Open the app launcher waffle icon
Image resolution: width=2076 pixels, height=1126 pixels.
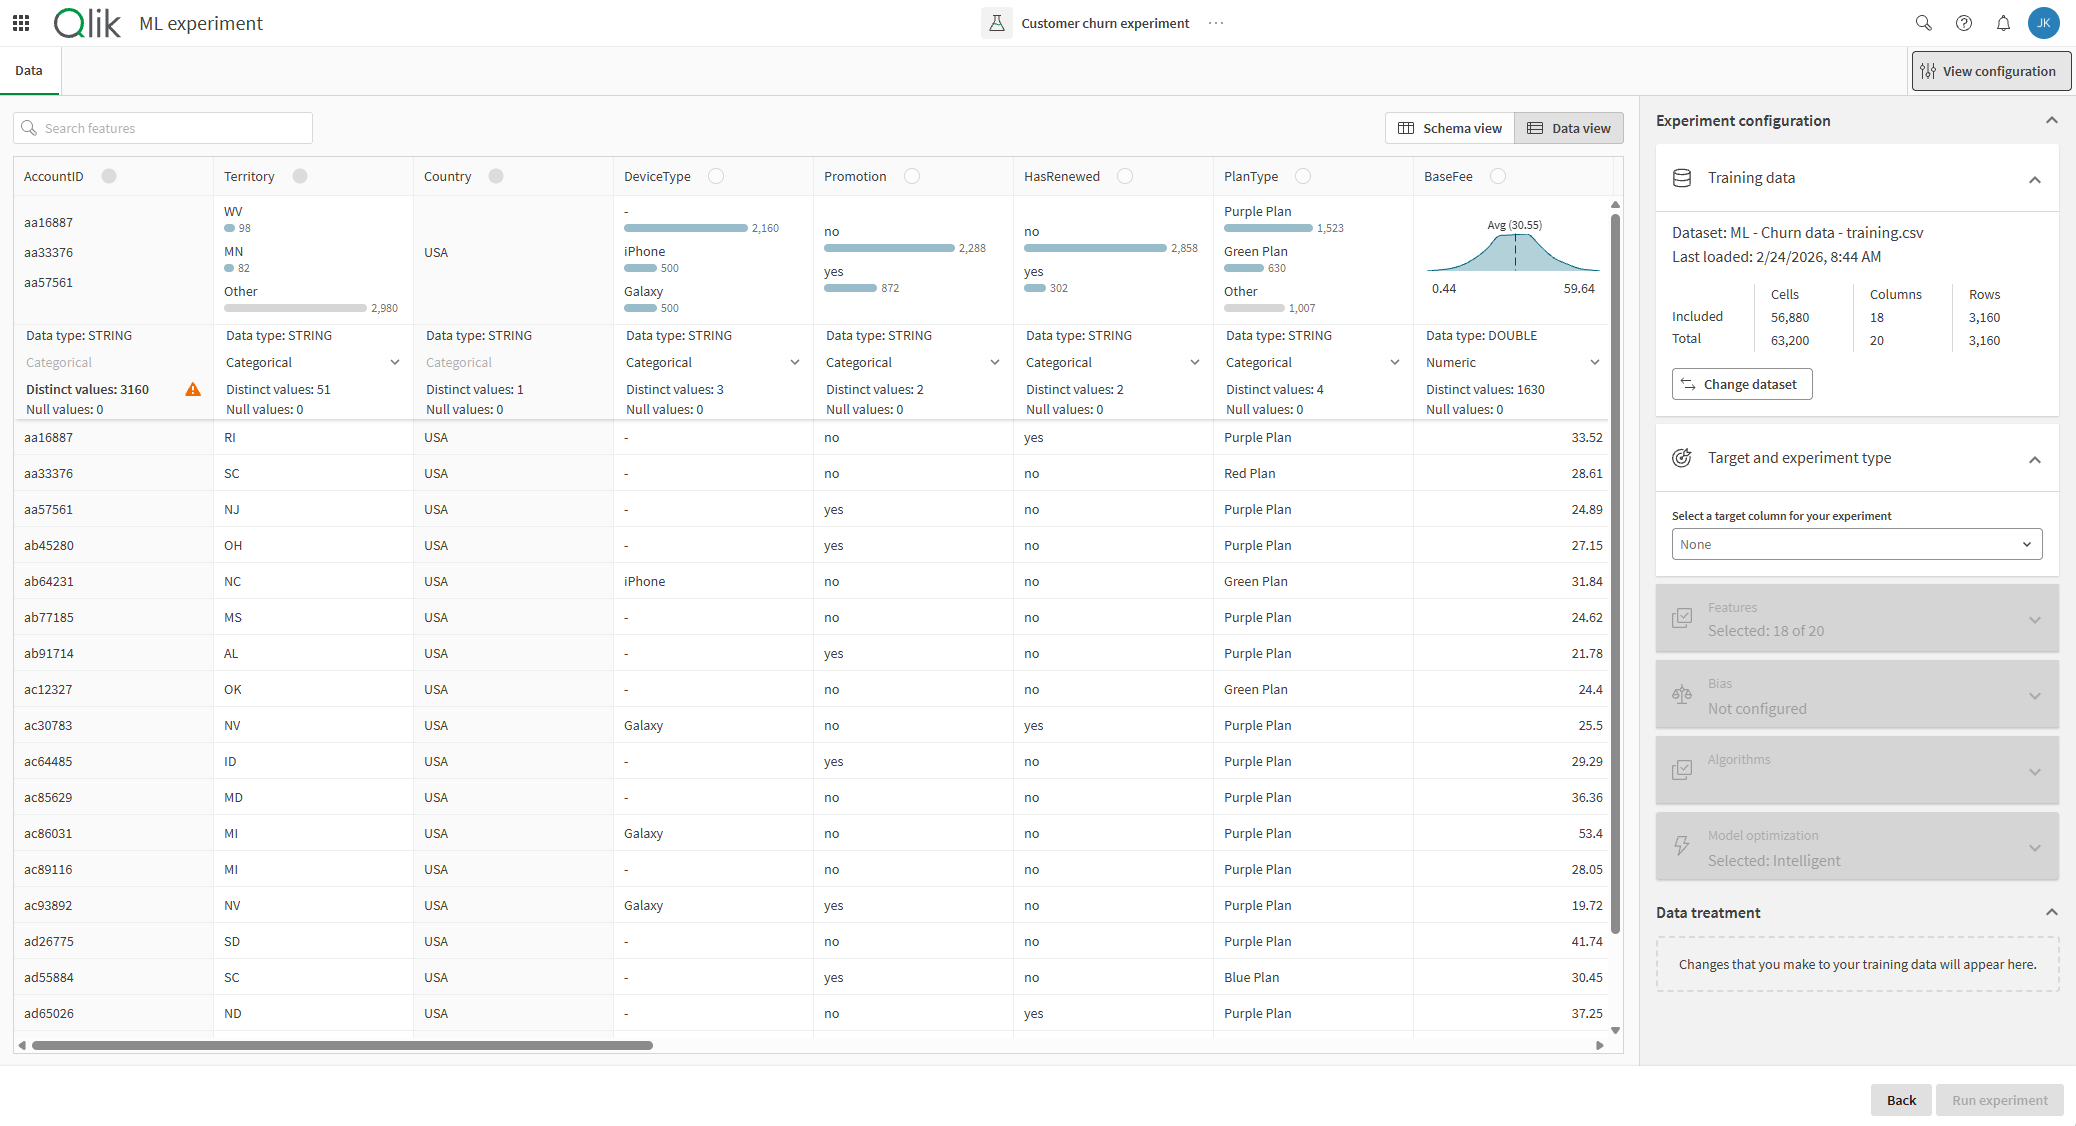point(20,23)
